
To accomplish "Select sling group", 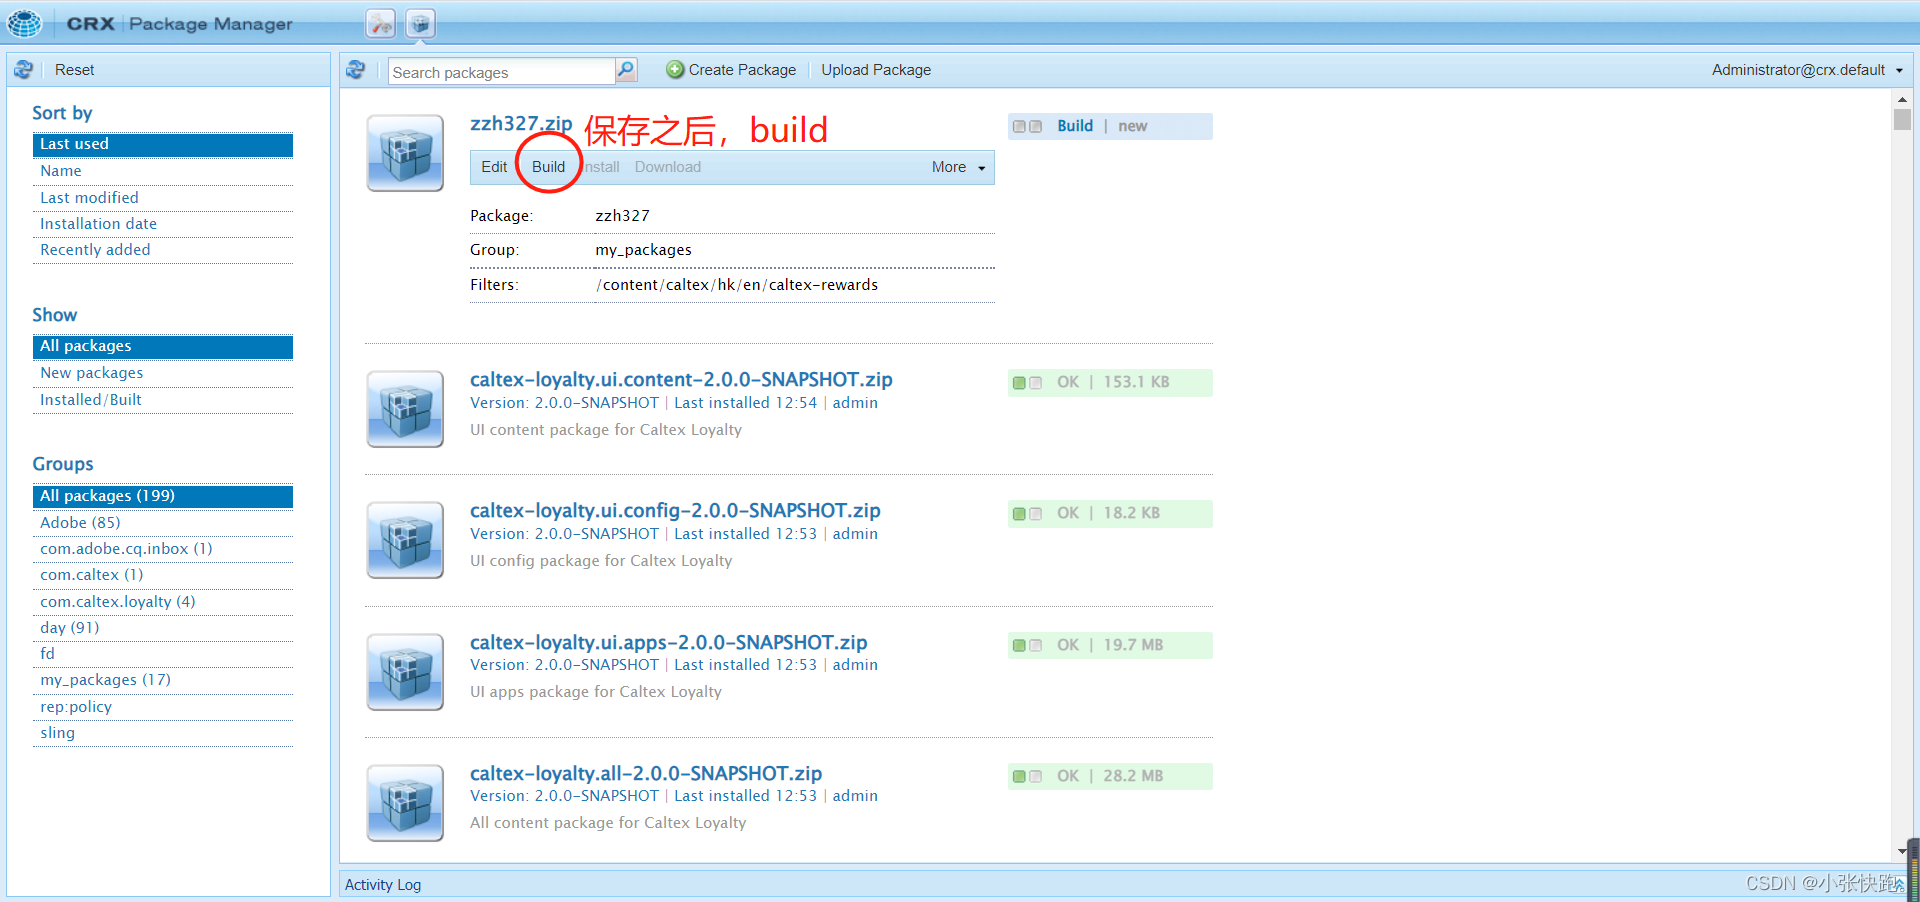I will point(163,733).
